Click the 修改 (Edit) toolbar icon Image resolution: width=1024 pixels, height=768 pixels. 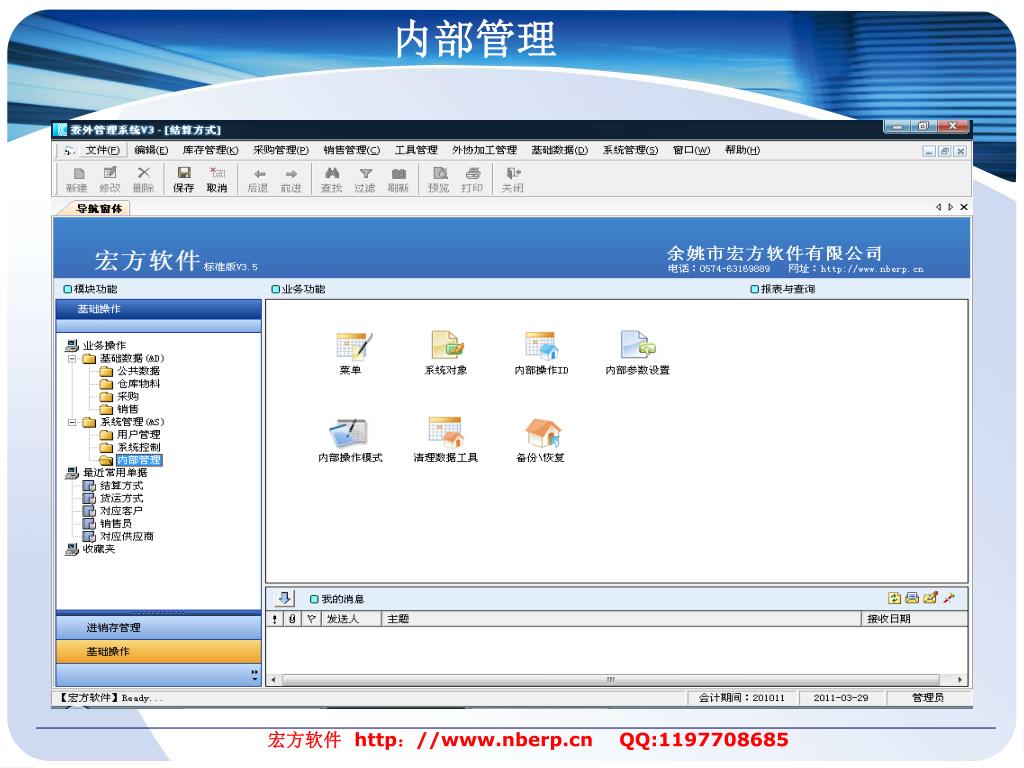pos(110,179)
